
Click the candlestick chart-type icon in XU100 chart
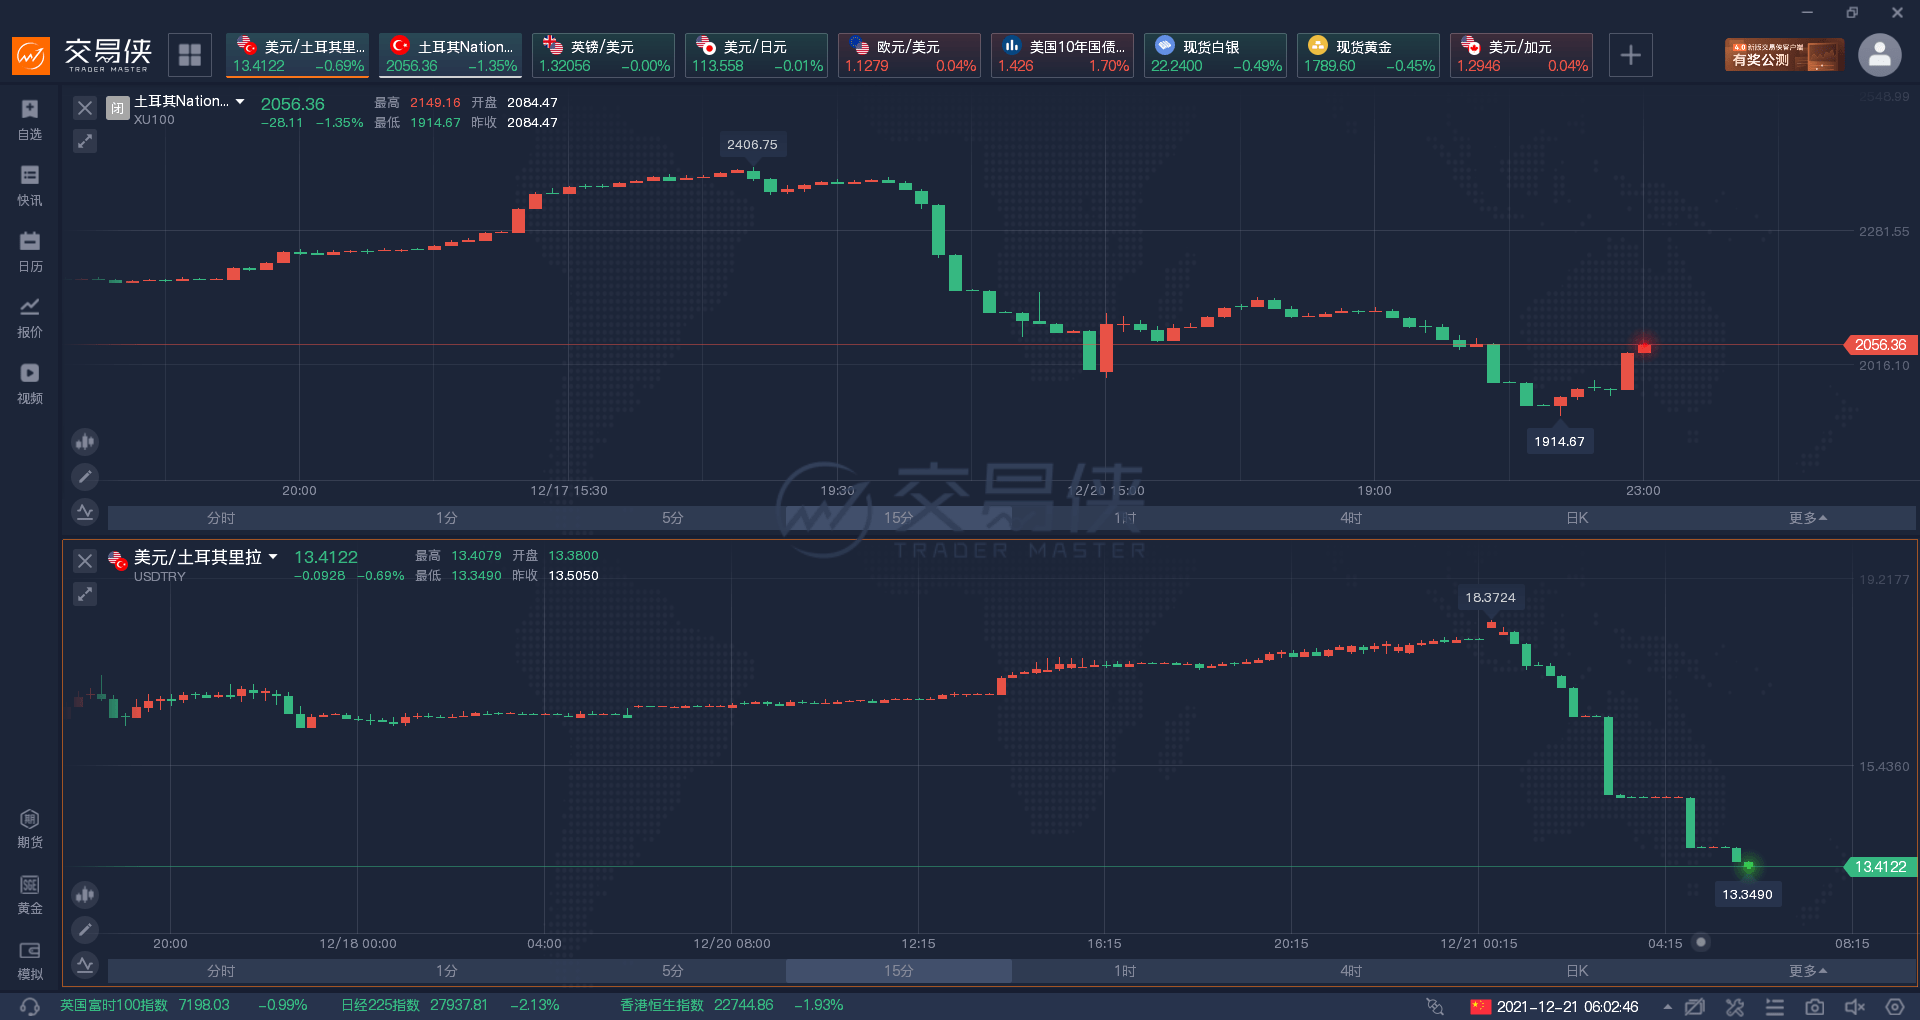pyautogui.click(x=85, y=441)
